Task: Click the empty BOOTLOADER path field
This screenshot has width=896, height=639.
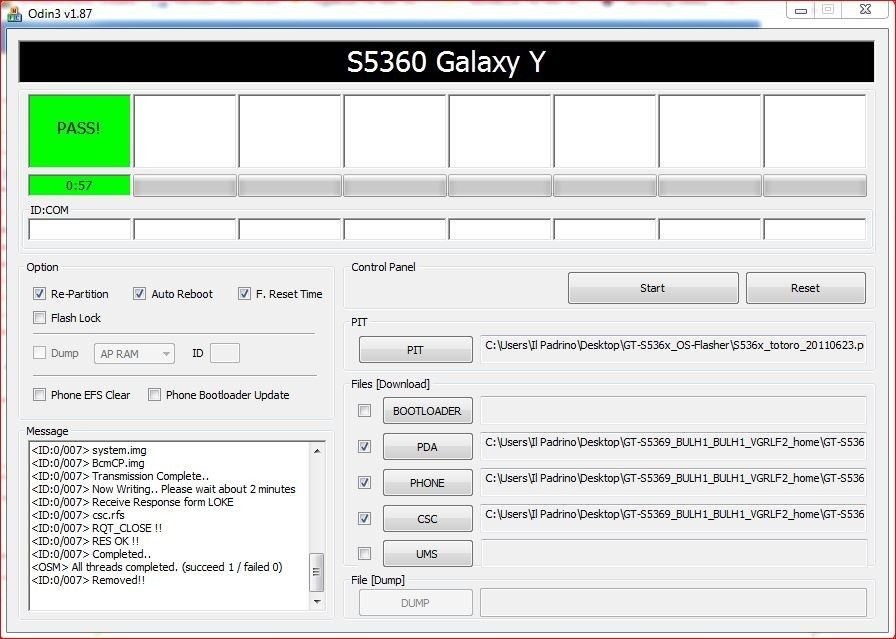Action: 673,410
